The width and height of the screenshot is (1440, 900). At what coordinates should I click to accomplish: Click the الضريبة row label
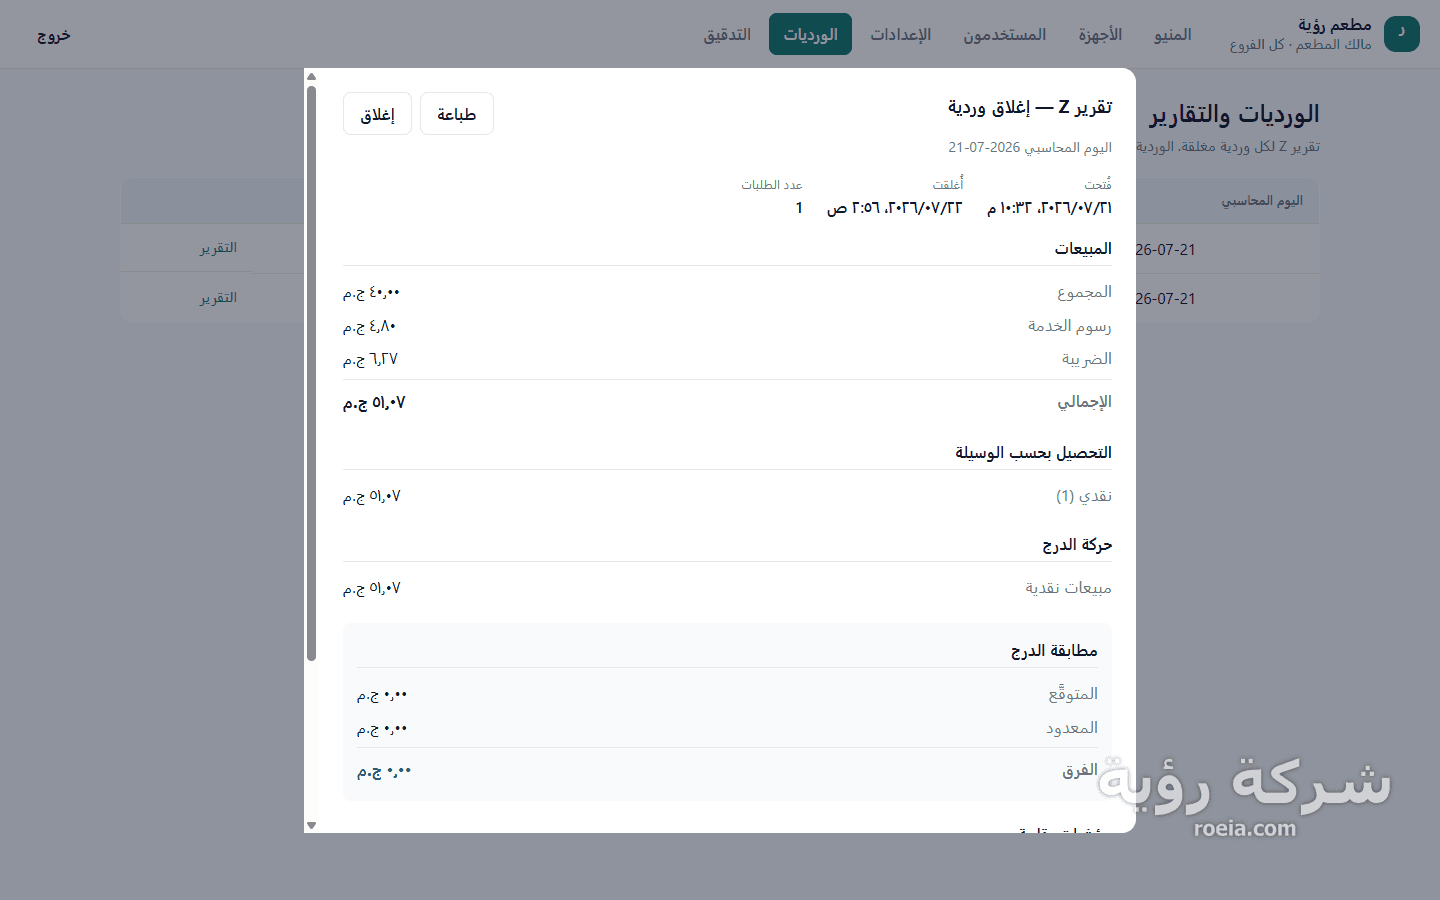coord(1086,359)
